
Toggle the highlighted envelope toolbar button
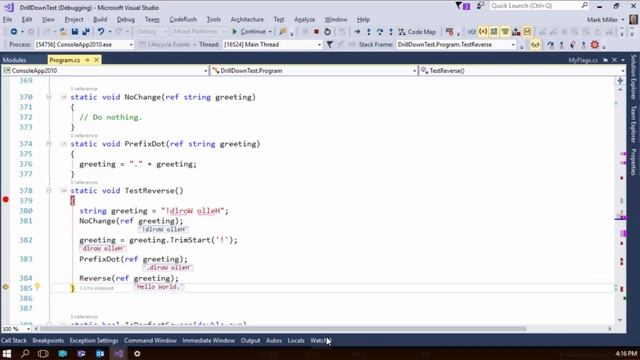[527, 31]
